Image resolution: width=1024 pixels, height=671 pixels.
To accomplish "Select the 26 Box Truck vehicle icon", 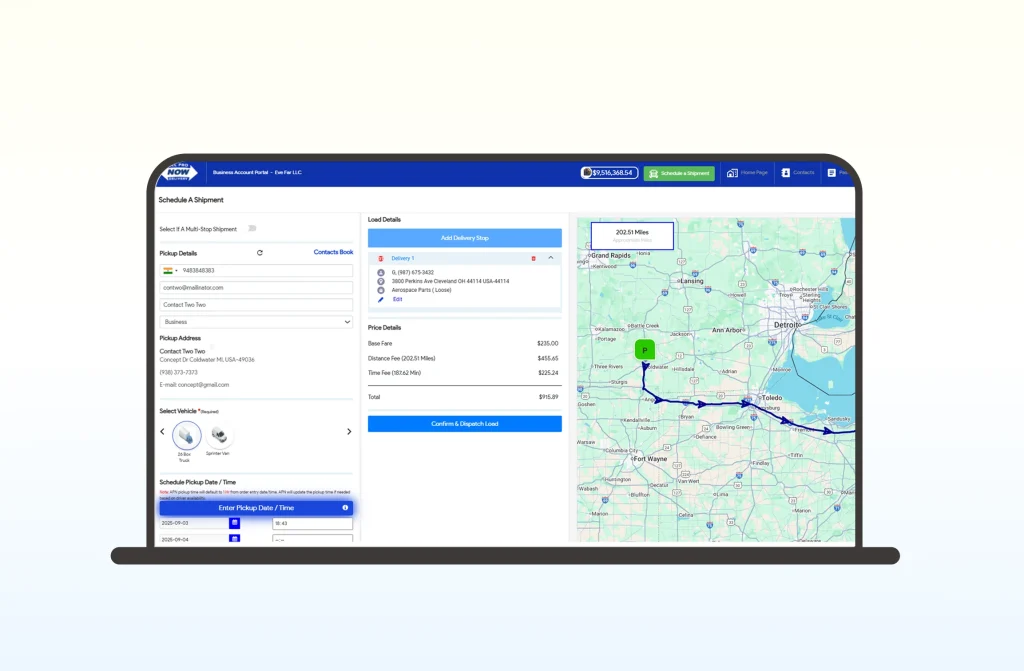I will click(186, 435).
